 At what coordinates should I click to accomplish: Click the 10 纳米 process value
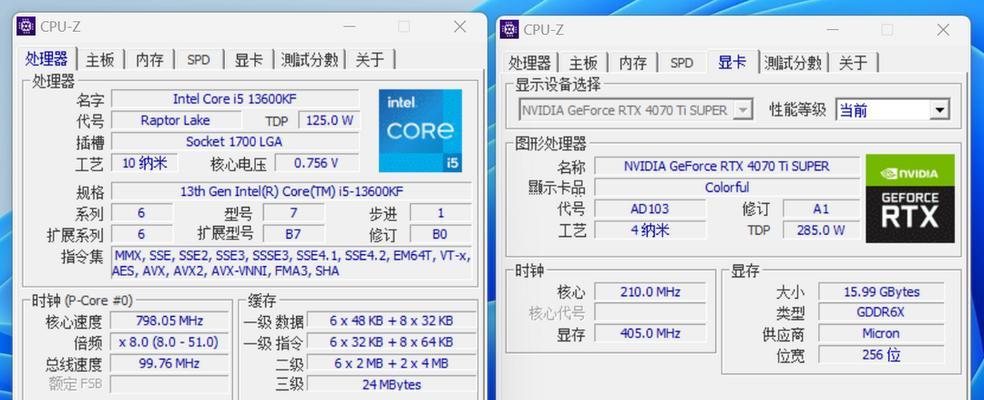144,163
